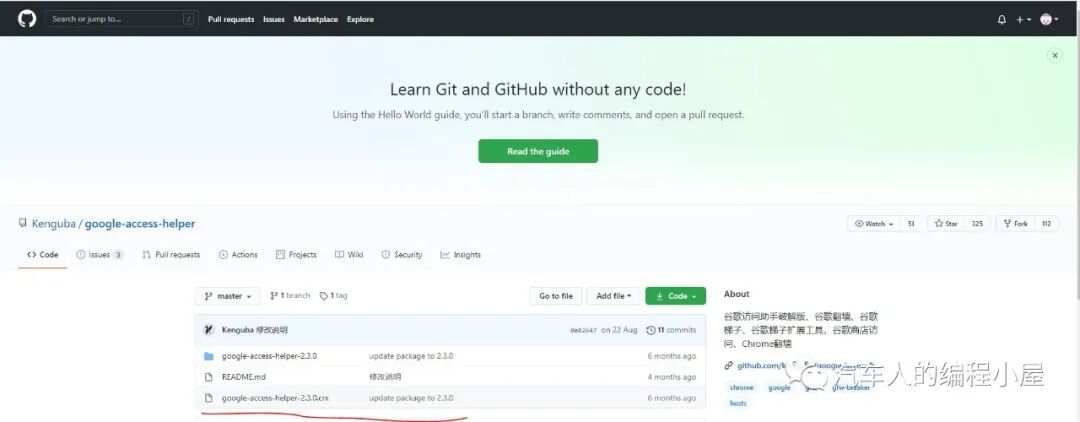Switch to the Insights tab
Viewport: 1080px width, 422px height.
461,255
